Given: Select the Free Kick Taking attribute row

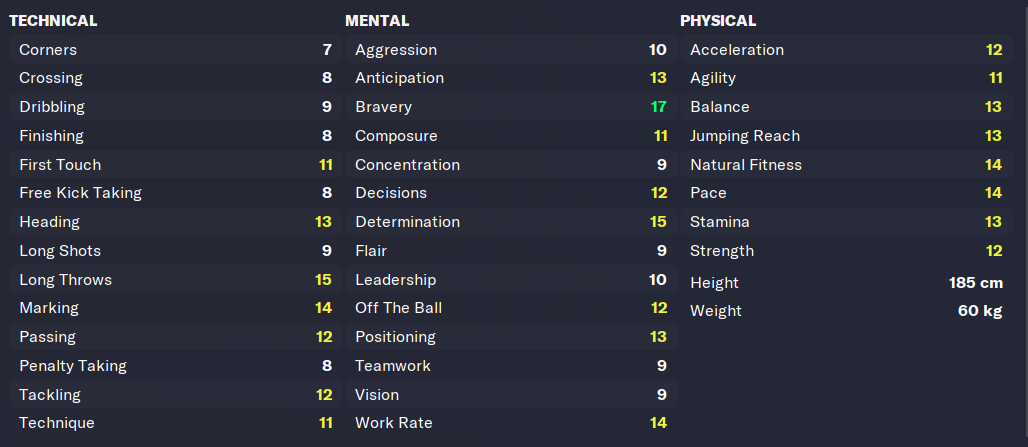Looking at the screenshot, I should (175, 193).
